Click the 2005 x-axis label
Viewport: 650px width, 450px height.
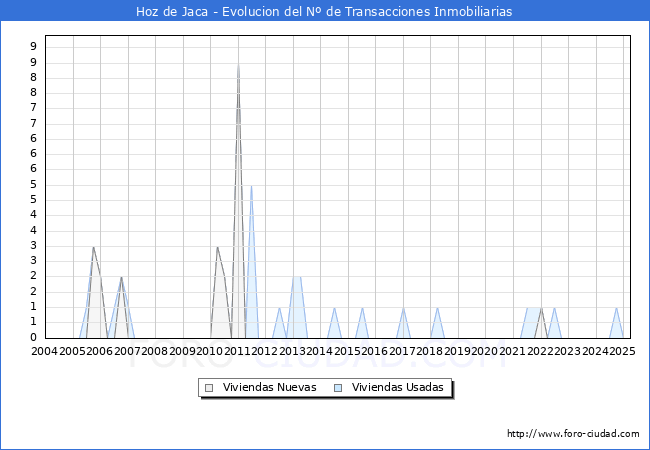[x=72, y=351]
